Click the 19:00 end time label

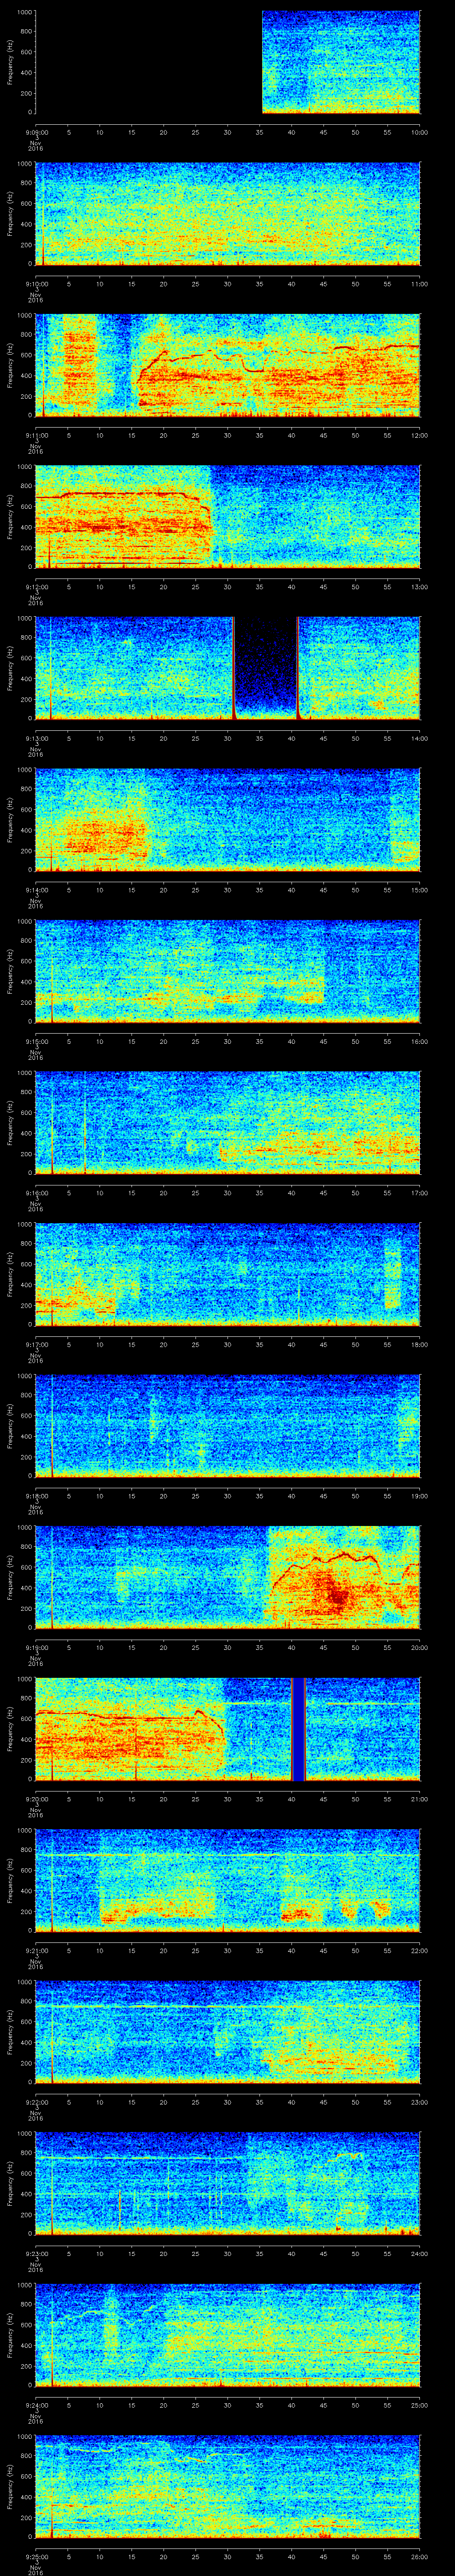(x=419, y=1496)
